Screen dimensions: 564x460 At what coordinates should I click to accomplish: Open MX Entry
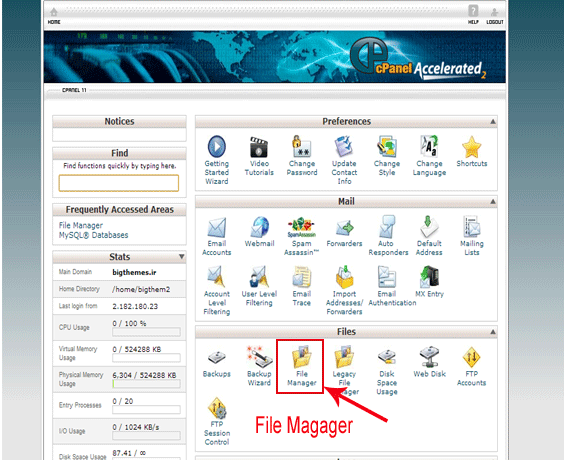(x=429, y=282)
